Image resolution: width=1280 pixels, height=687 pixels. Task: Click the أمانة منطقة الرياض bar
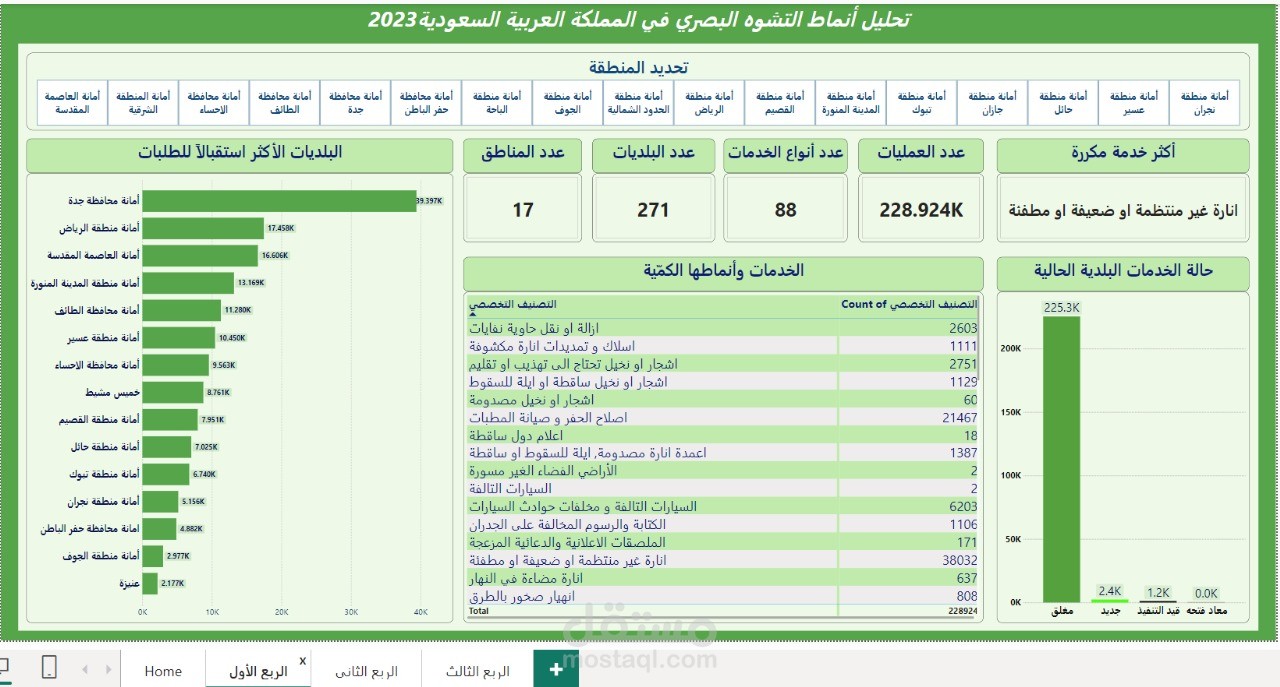[x=203, y=228]
